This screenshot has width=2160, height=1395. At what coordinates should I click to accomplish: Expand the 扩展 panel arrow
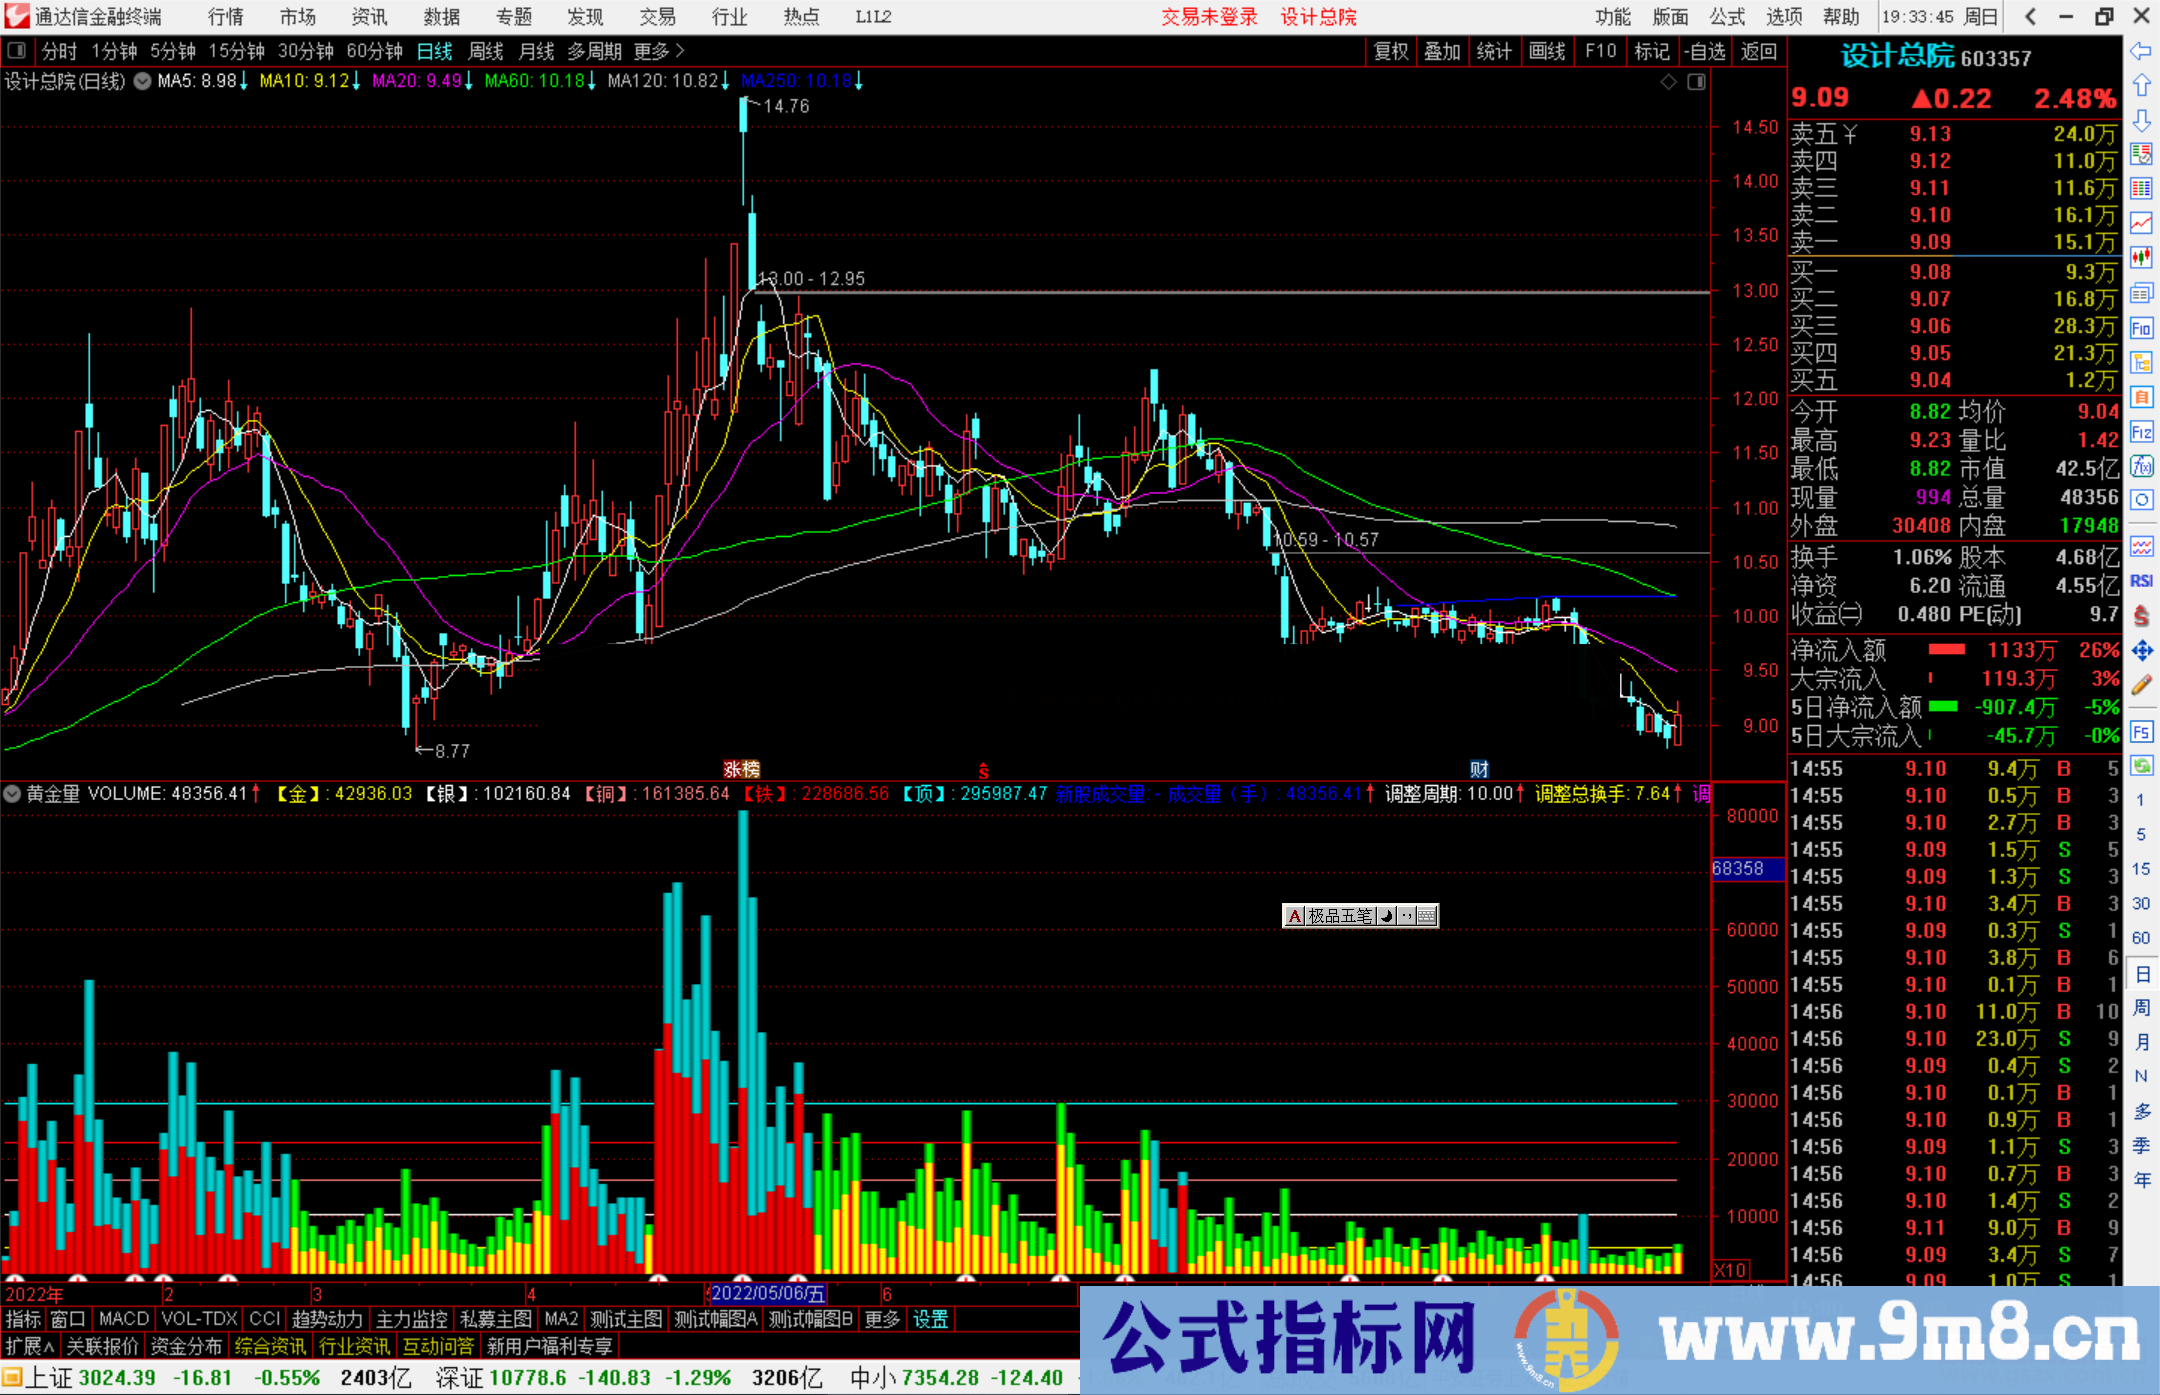pyautogui.click(x=30, y=1347)
